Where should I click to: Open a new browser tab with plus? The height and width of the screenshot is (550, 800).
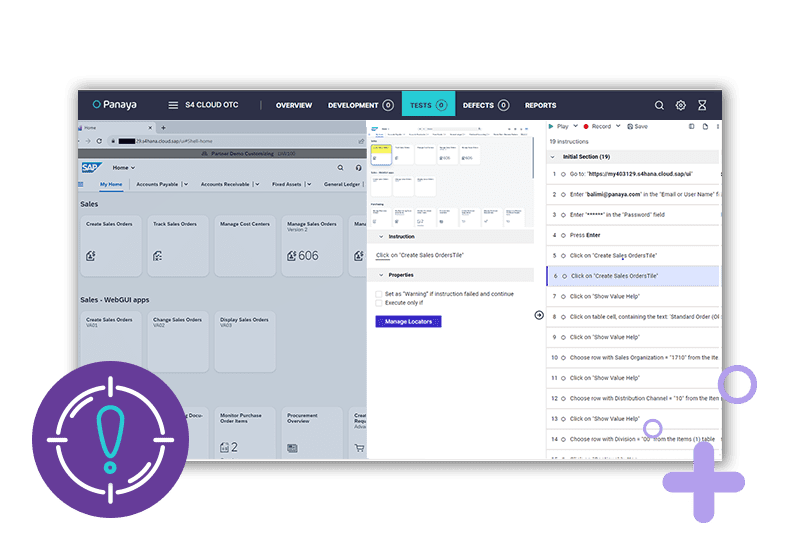coord(163,128)
